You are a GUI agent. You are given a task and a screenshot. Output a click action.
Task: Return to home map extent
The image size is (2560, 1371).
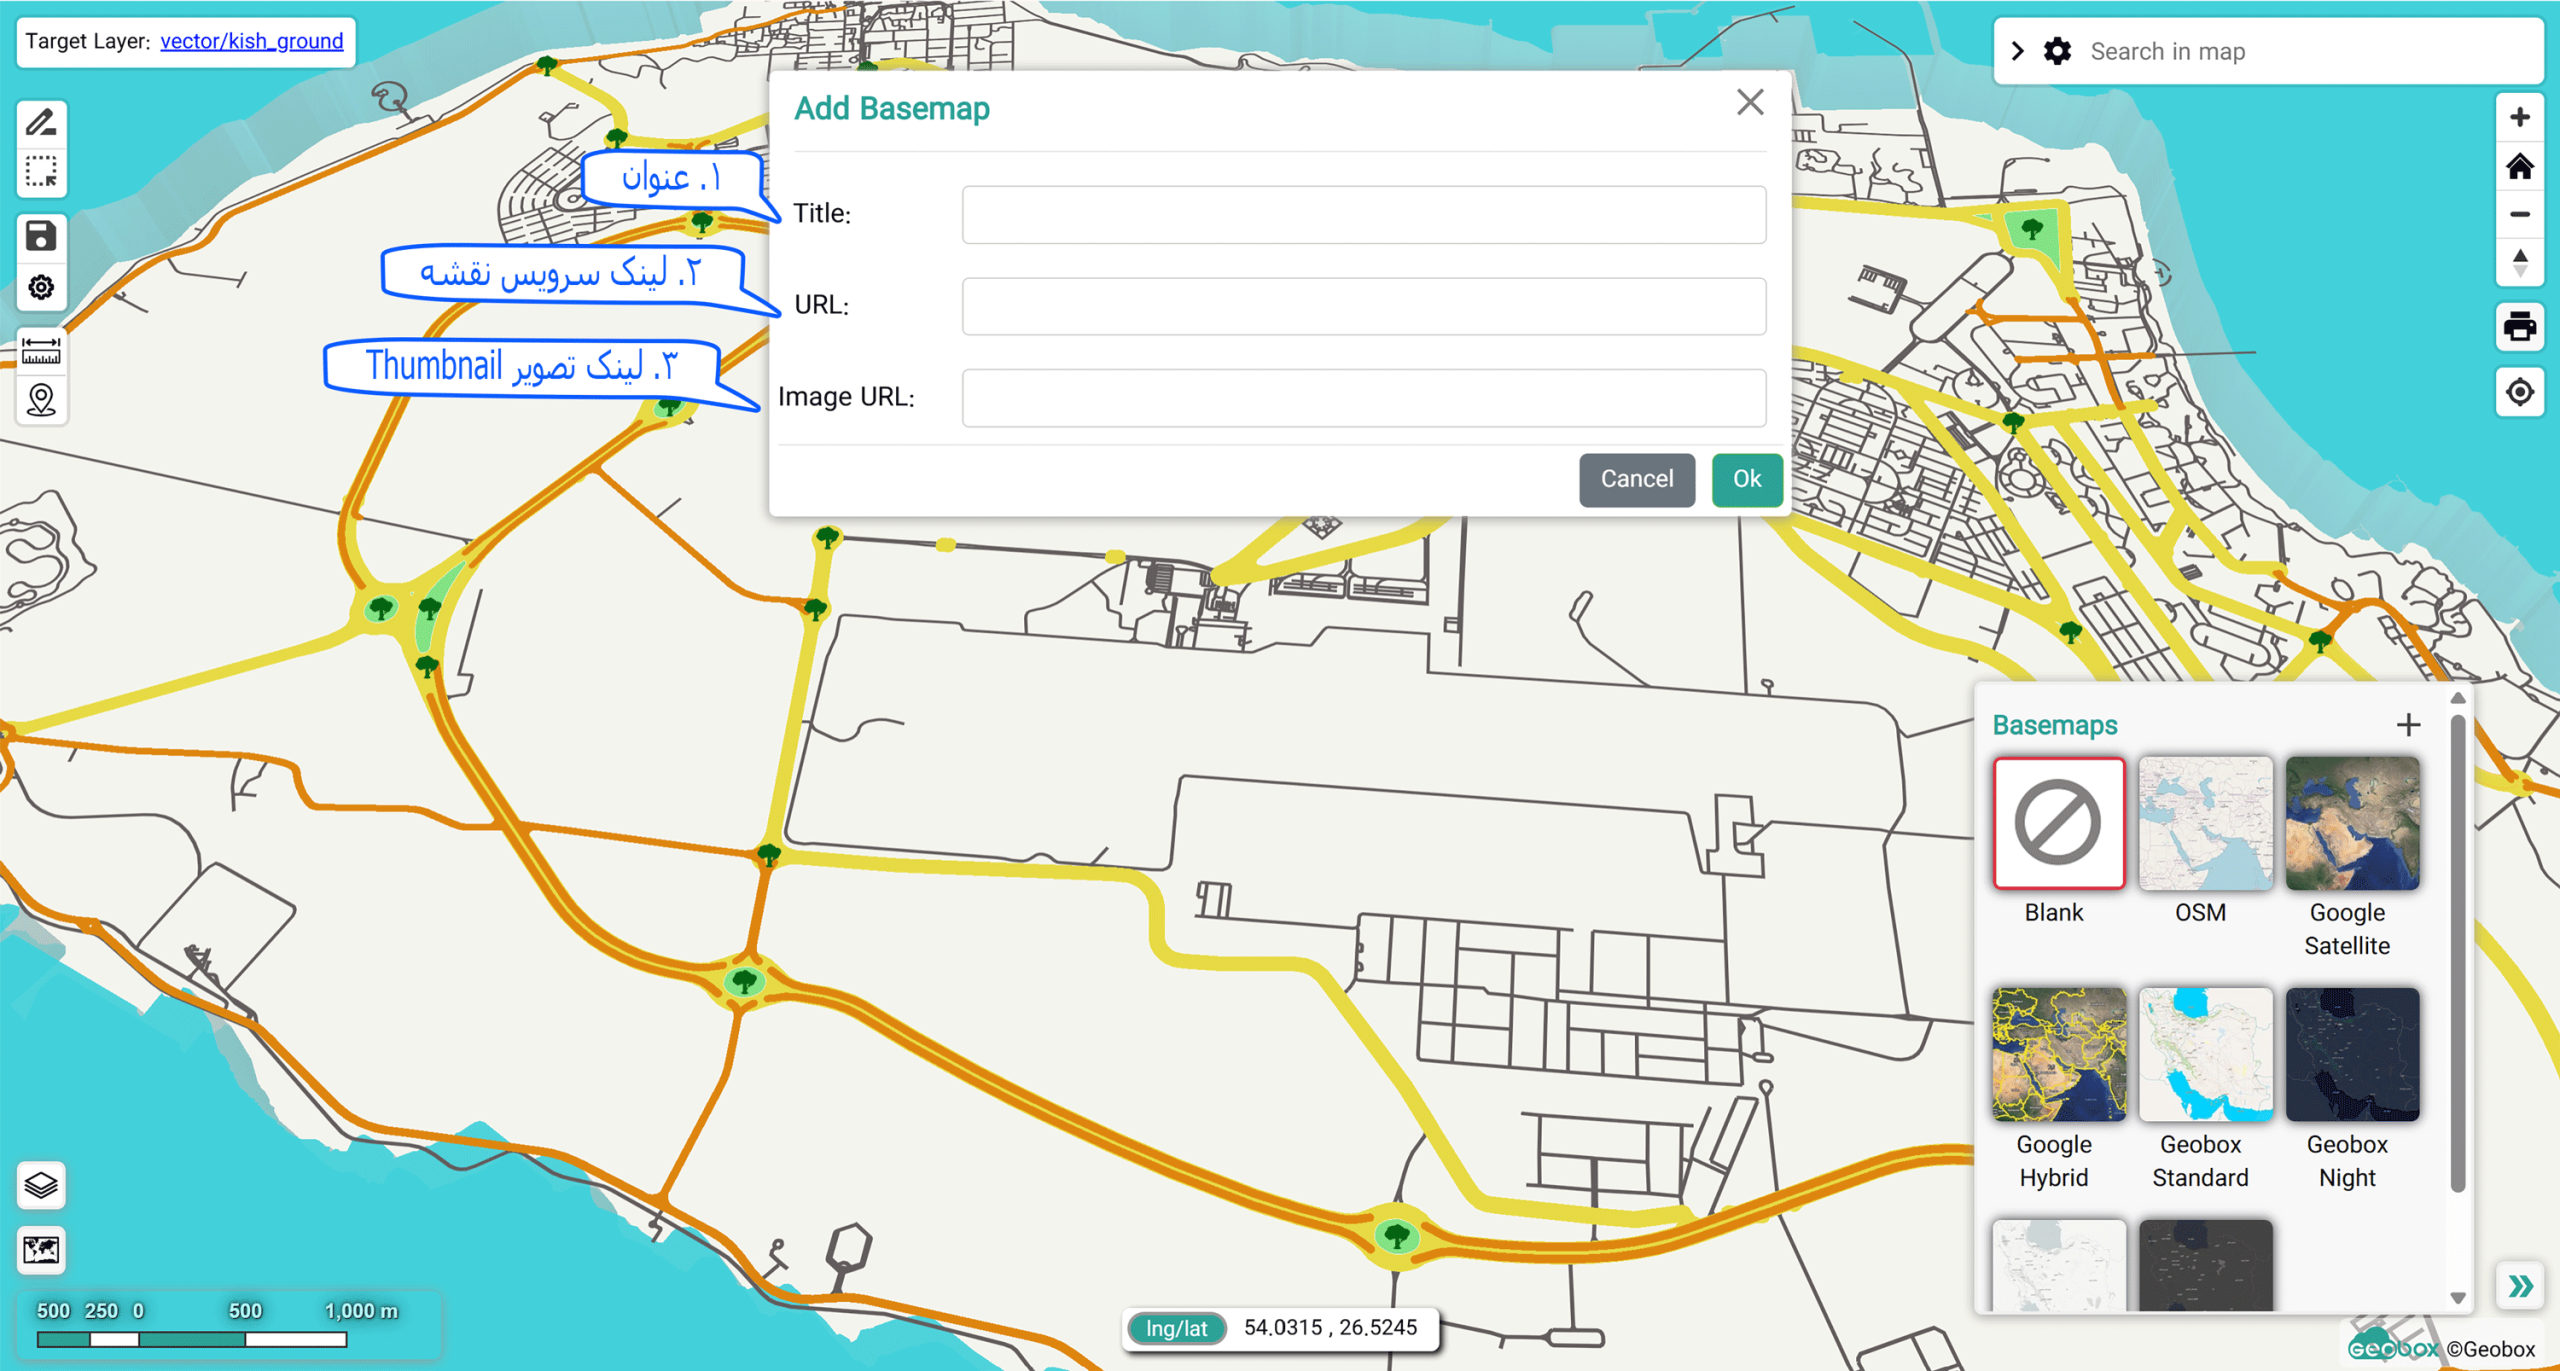pos(2519,166)
